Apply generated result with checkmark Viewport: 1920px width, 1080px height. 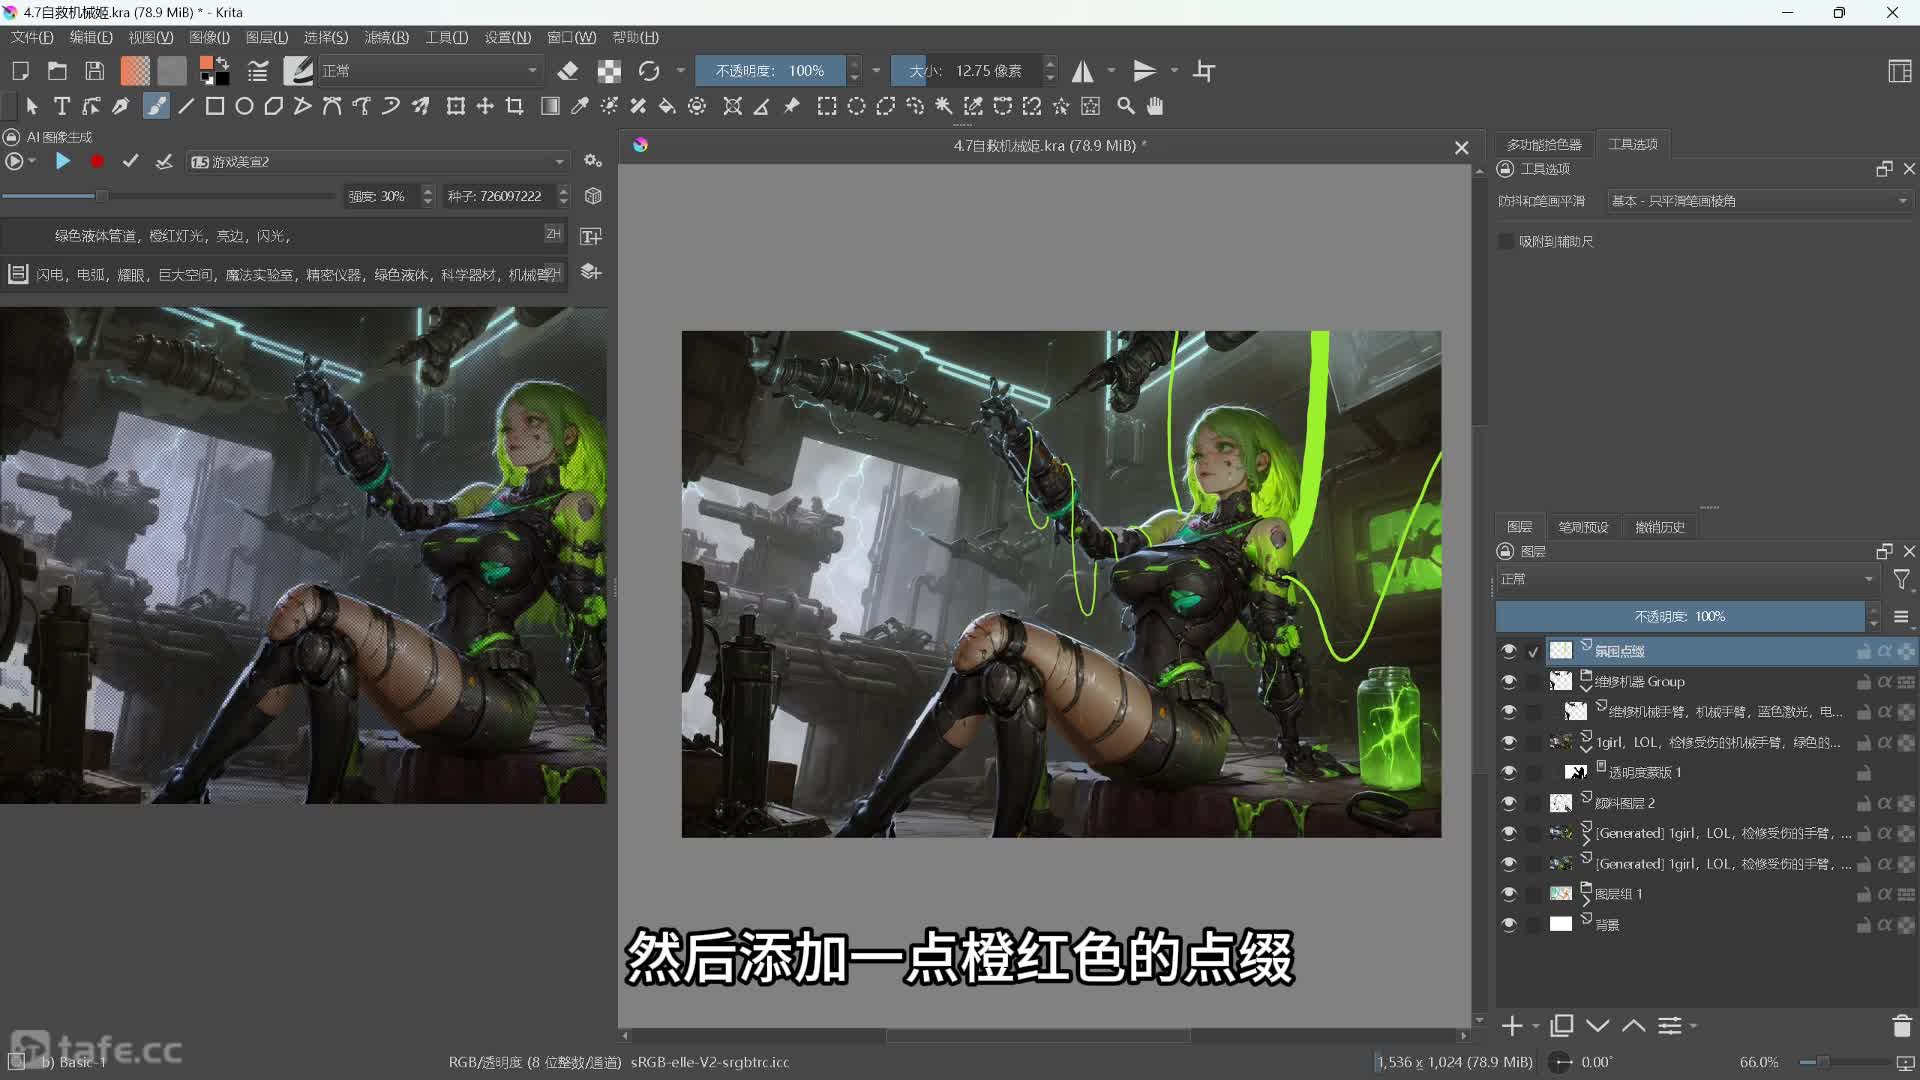130,161
